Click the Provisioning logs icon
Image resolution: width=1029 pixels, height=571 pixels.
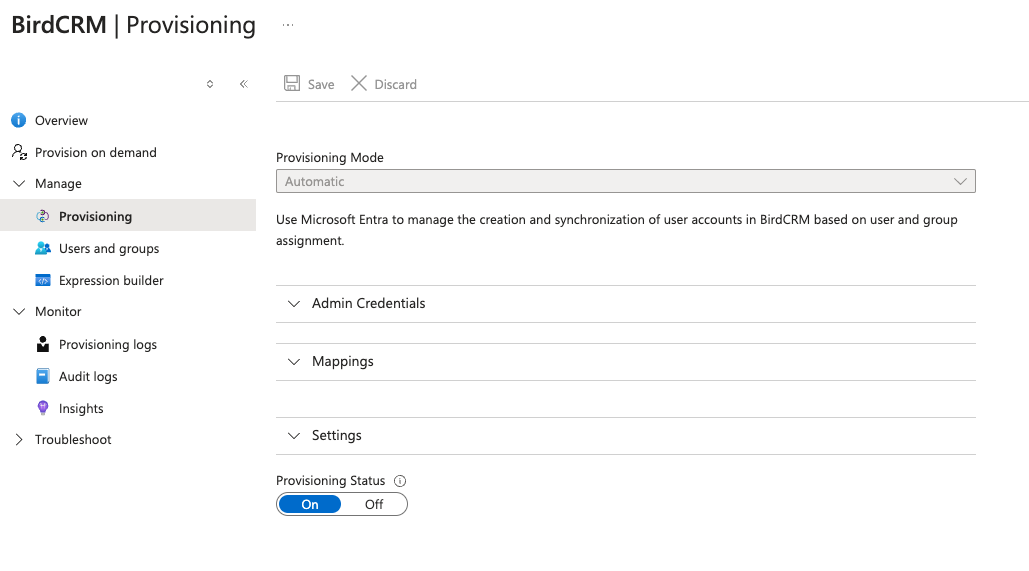tap(43, 344)
